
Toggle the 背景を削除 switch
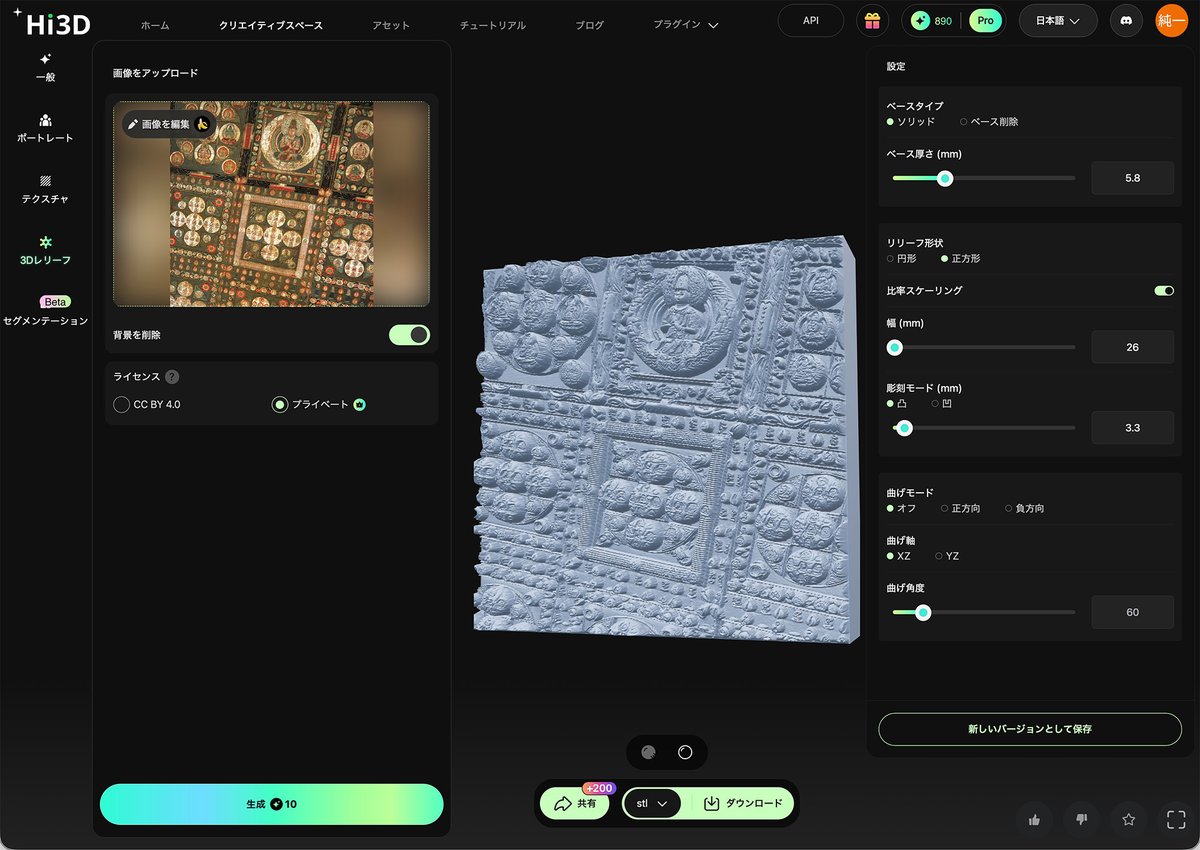(x=409, y=335)
